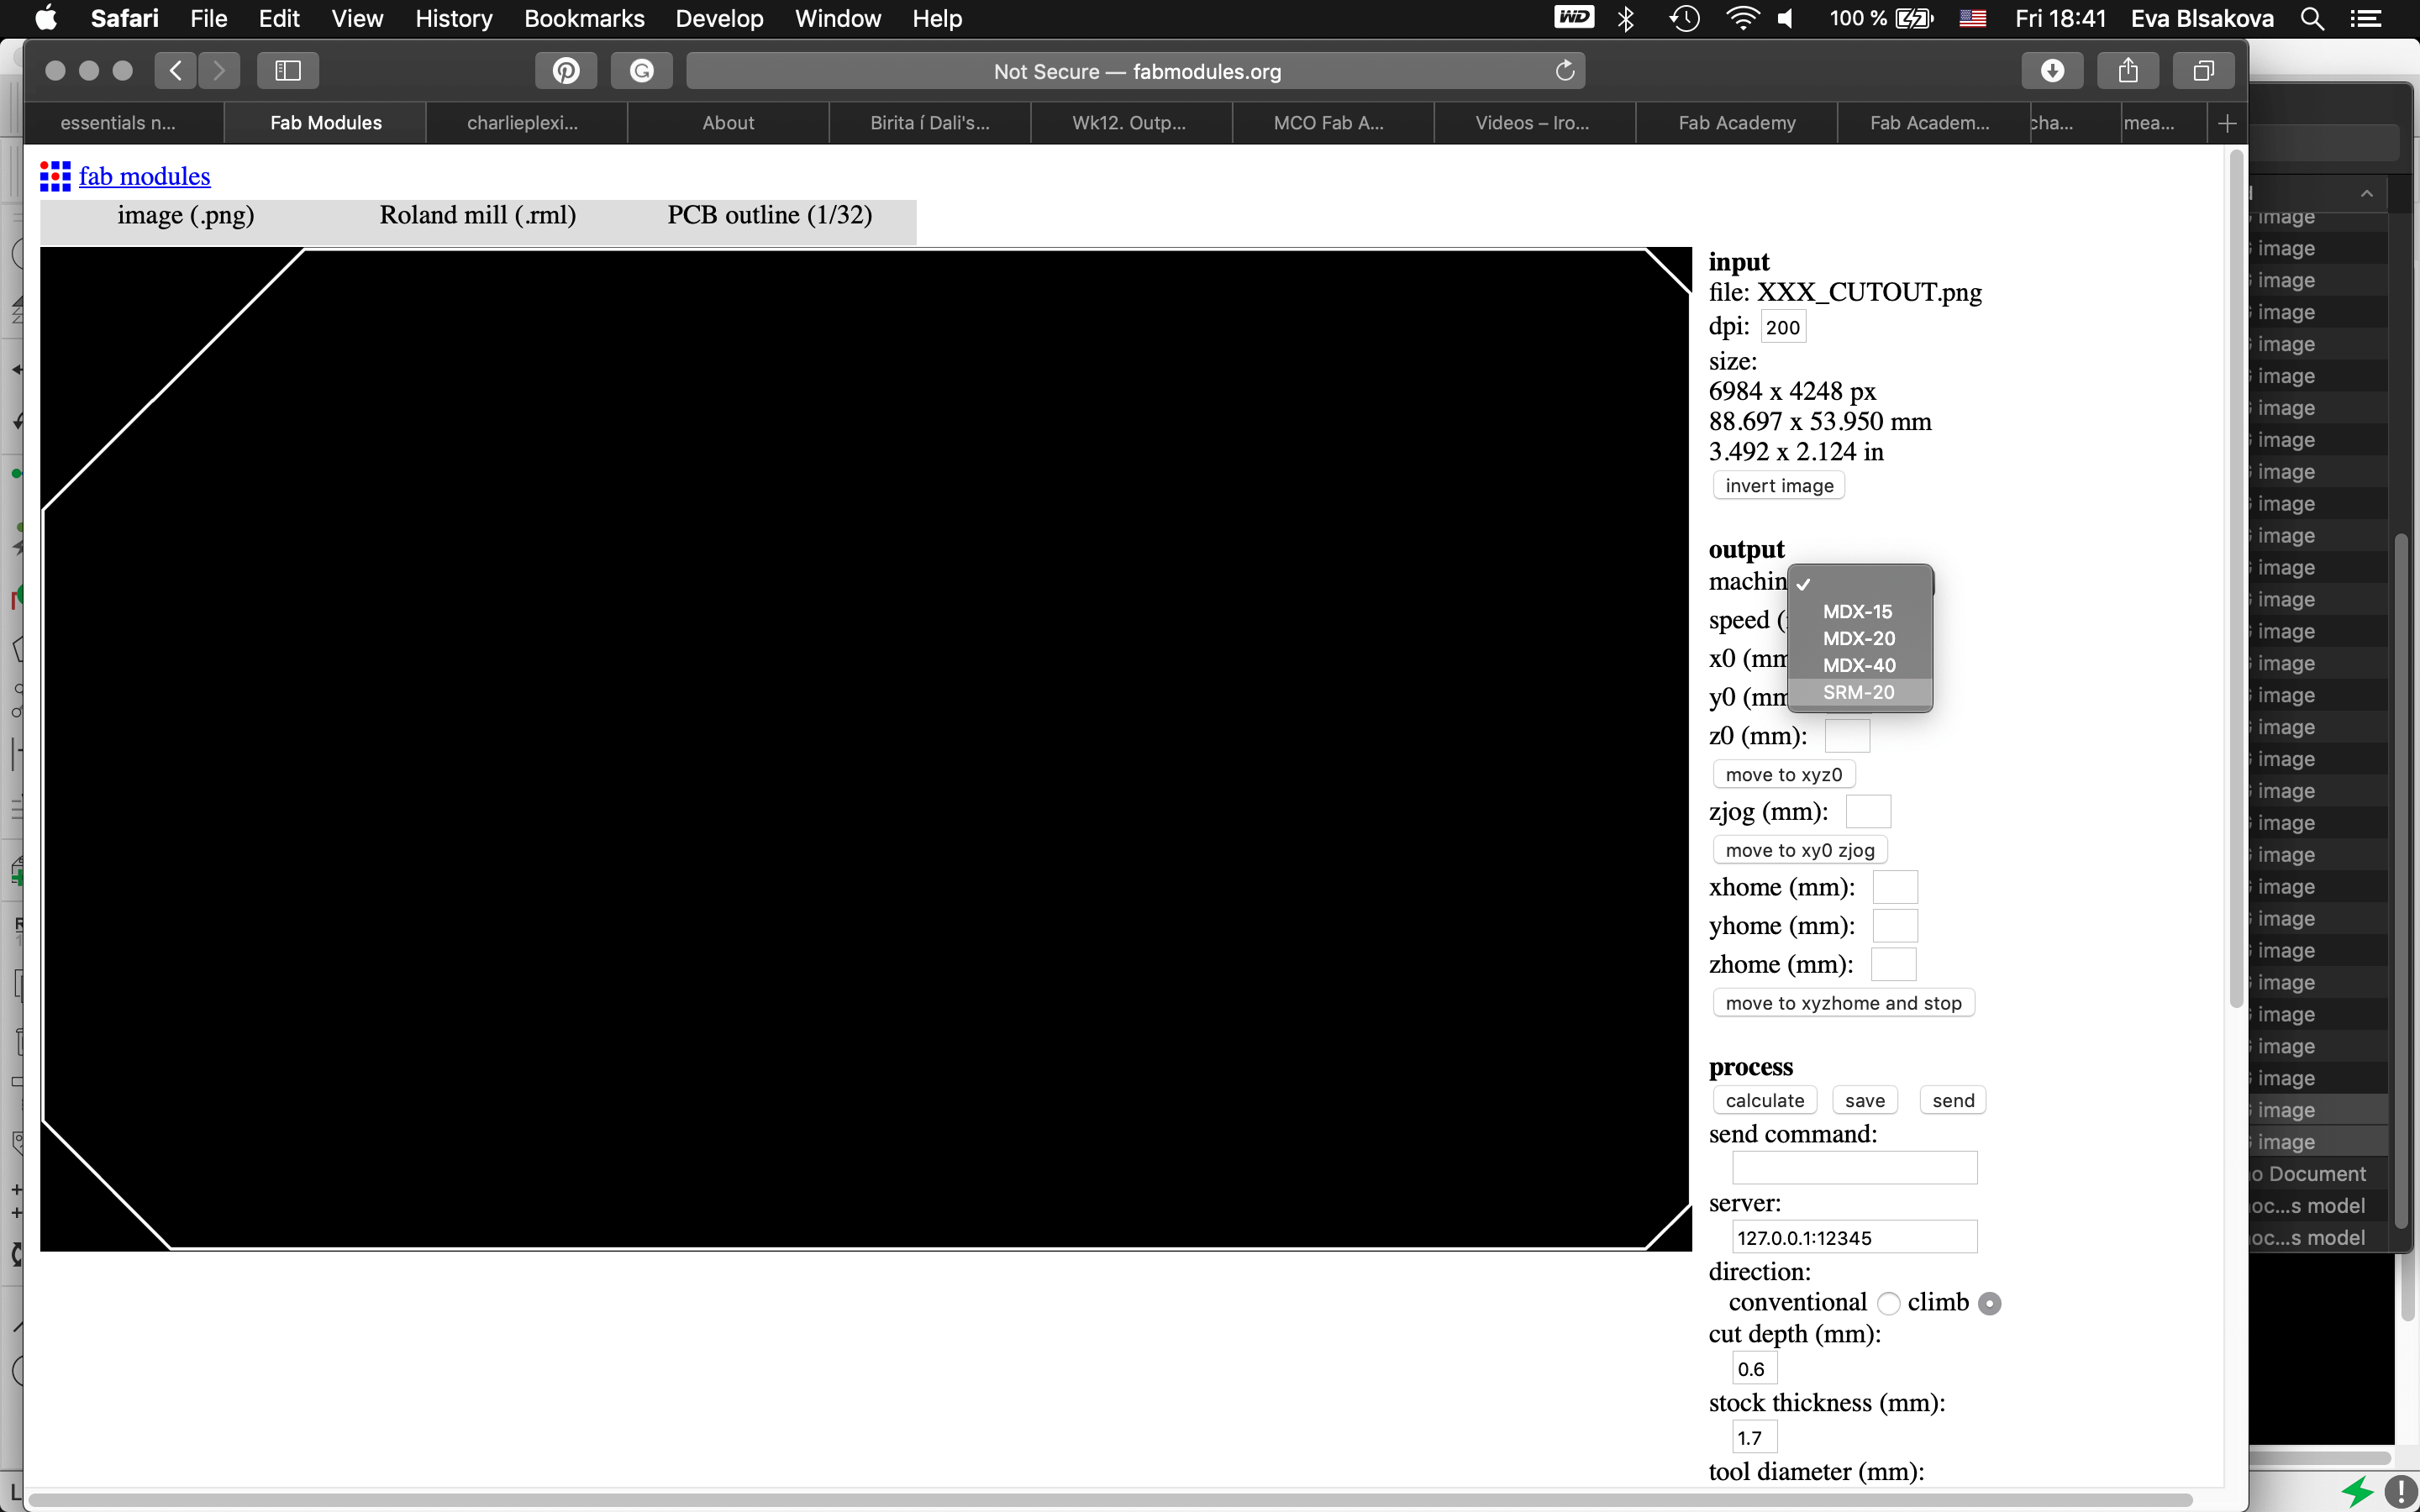Switch to the Fab Academy tab
Screen dimensions: 2420x1512
(x=1736, y=123)
